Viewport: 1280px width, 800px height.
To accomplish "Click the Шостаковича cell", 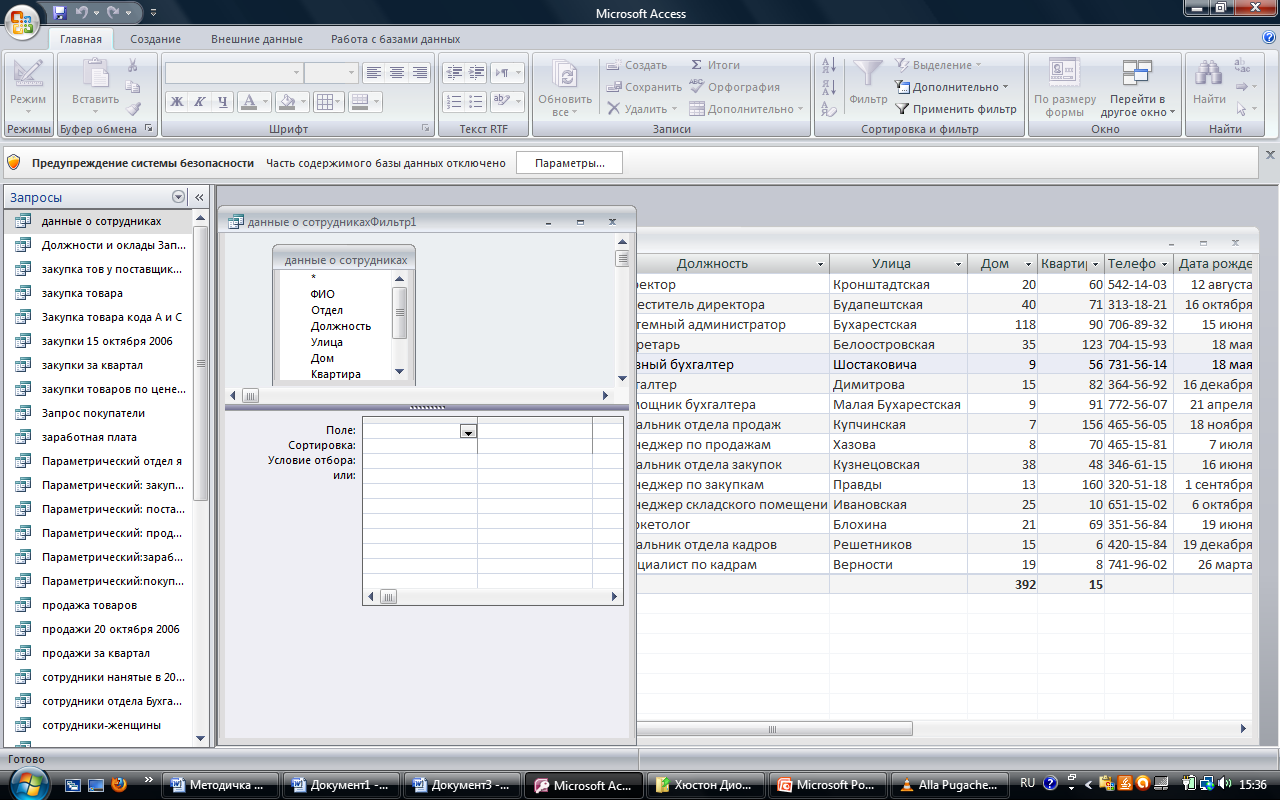I will (898, 364).
